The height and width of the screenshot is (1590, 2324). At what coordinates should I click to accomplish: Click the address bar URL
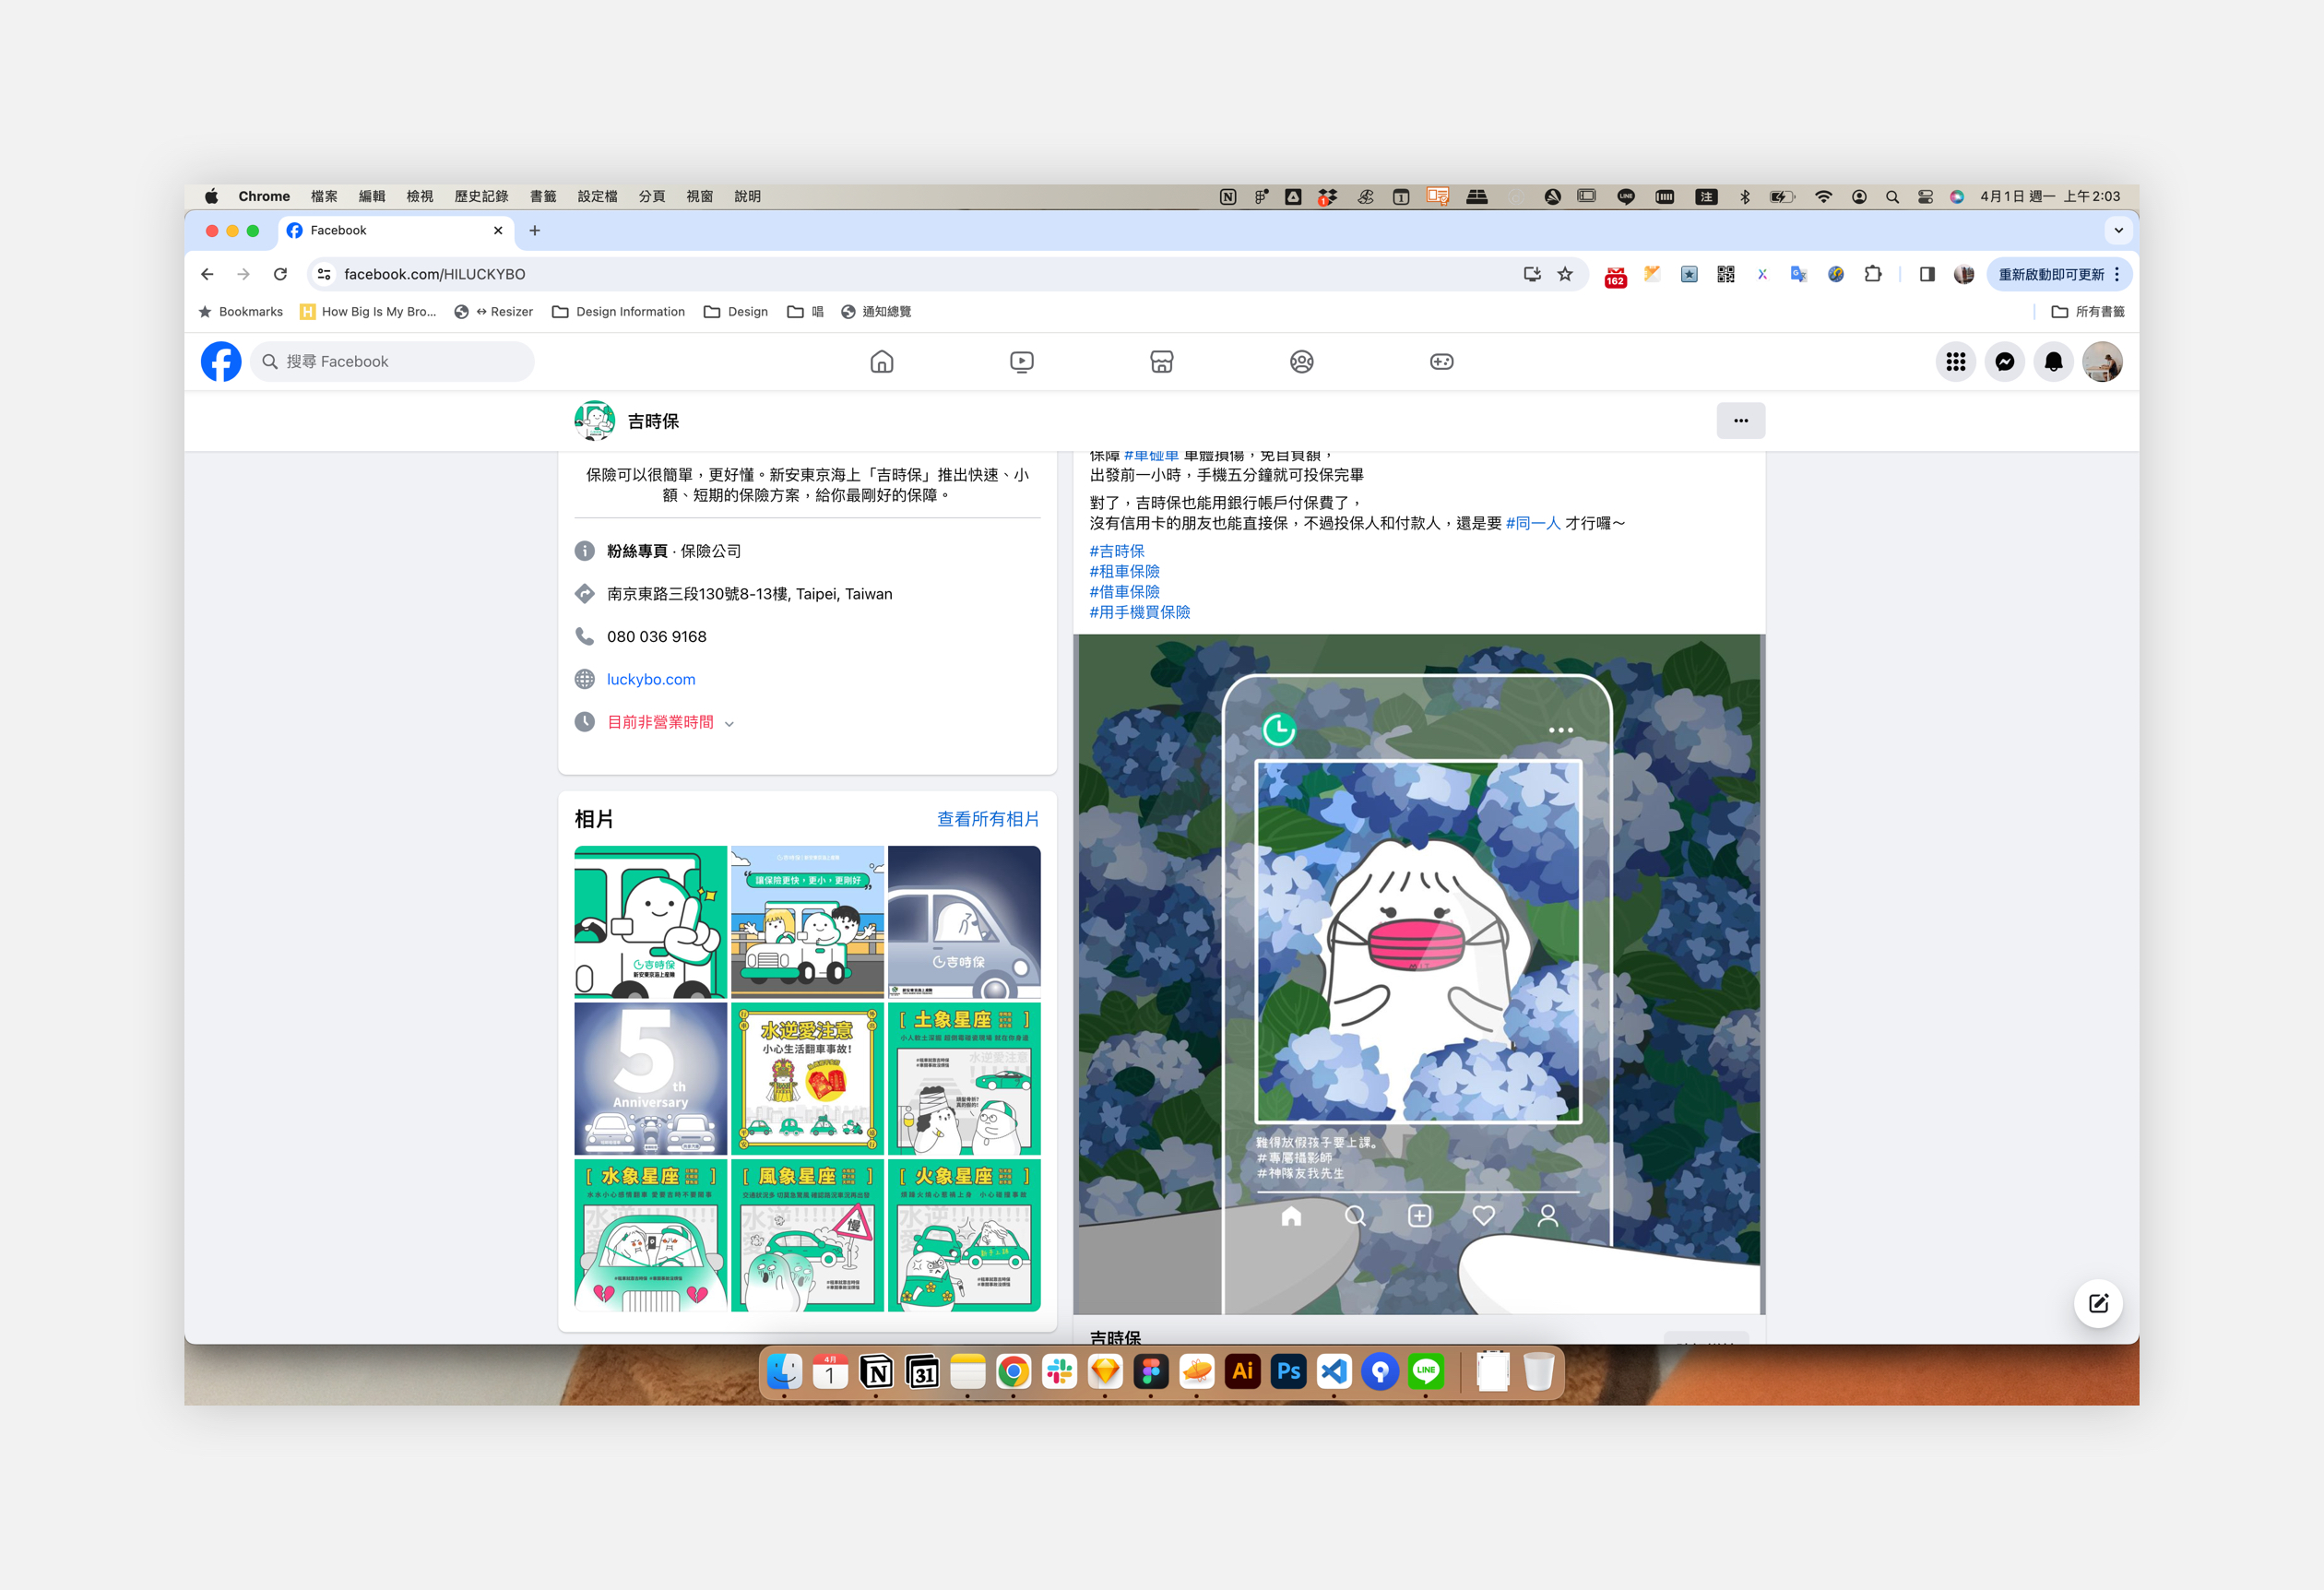[x=435, y=274]
